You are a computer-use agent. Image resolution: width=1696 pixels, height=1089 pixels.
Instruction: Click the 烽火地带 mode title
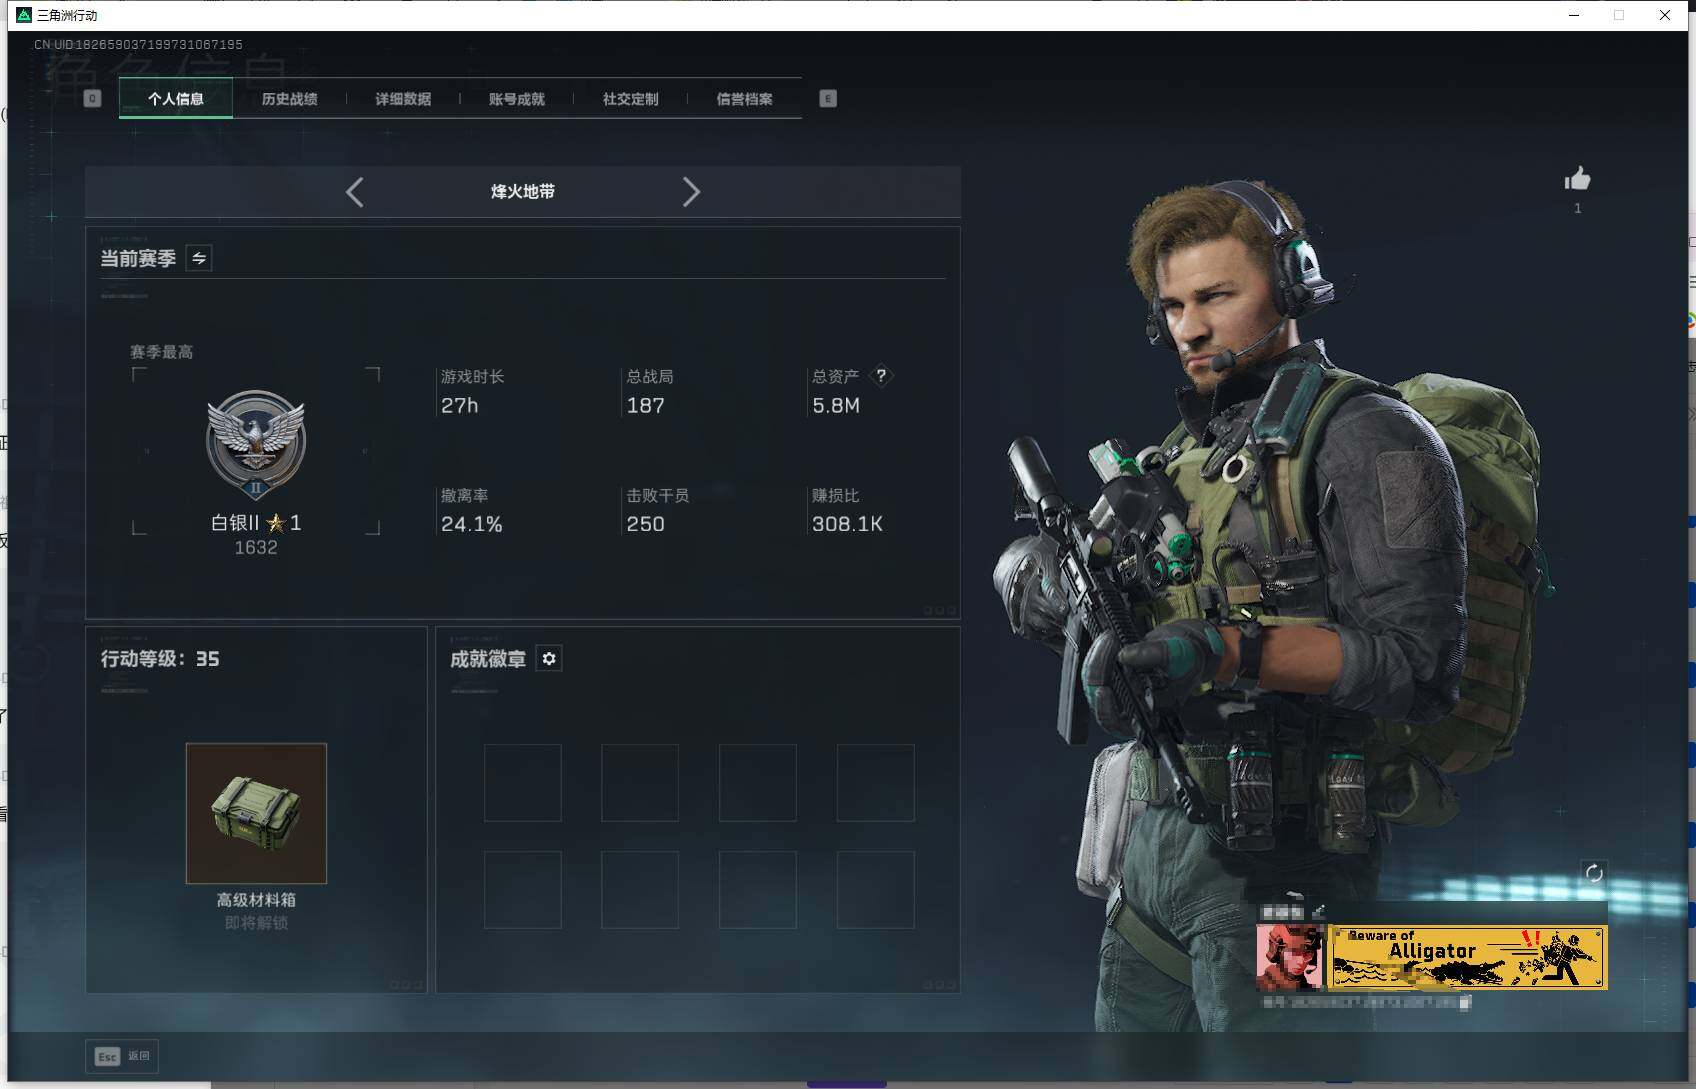coord(523,192)
